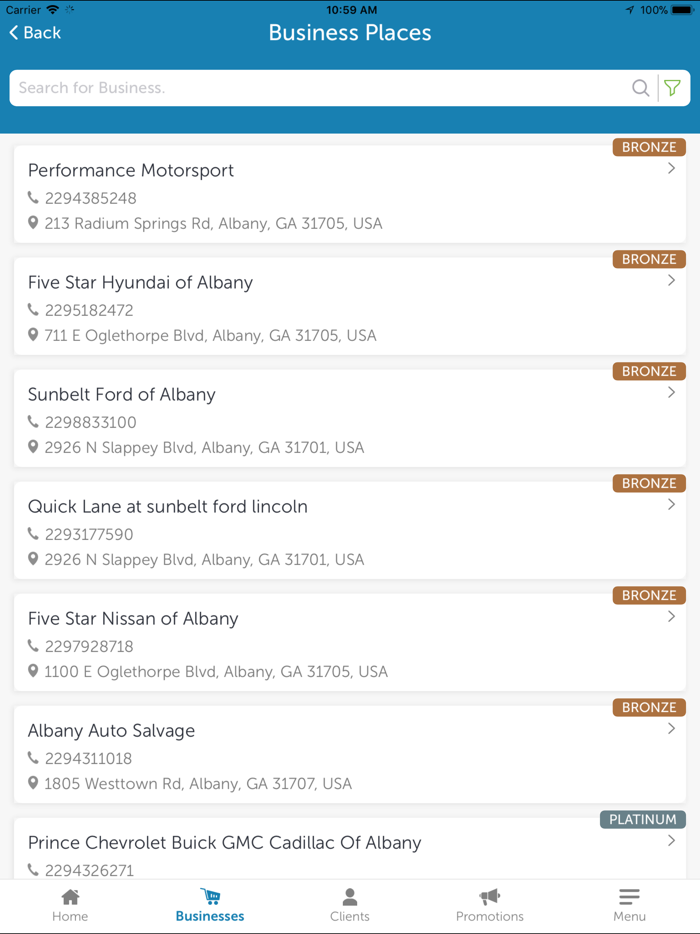The height and width of the screenshot is (934, 700).
Task: Switch to the Clients tab
Action: click(350, 905)
